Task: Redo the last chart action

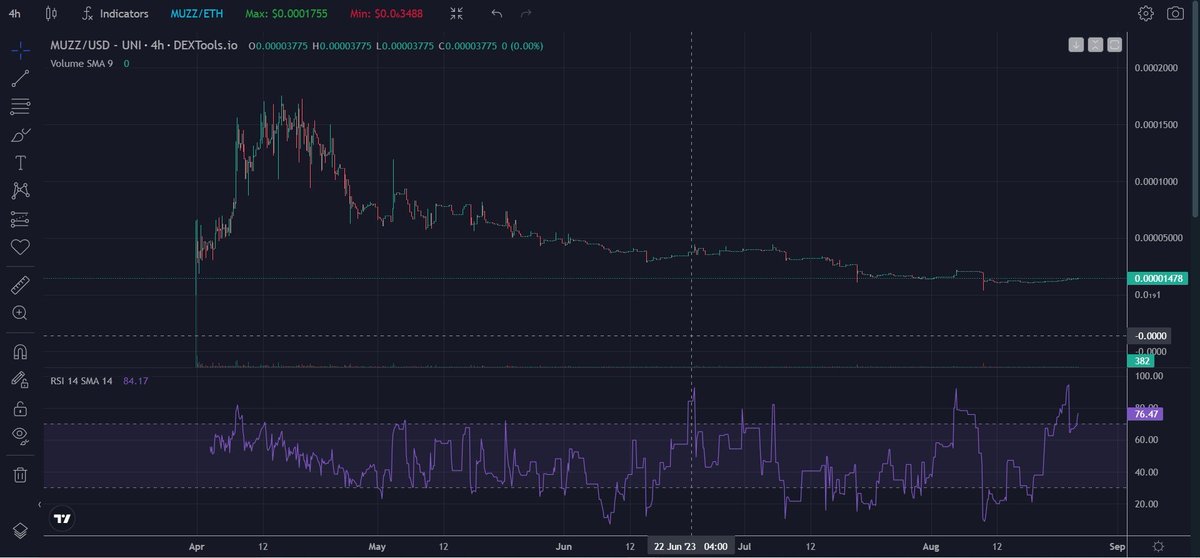Action: [526, 14]
